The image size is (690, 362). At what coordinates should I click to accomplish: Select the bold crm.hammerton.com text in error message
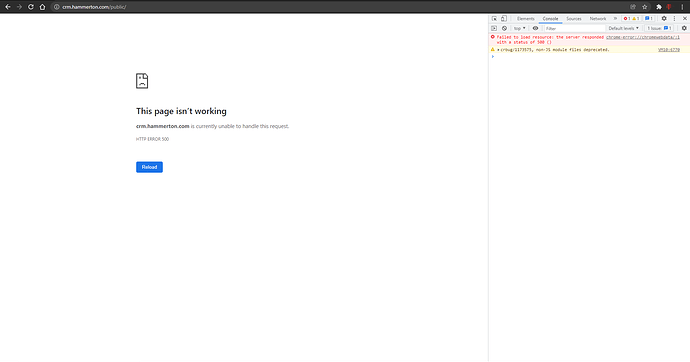pyautogui.click(x=162, y=126)
